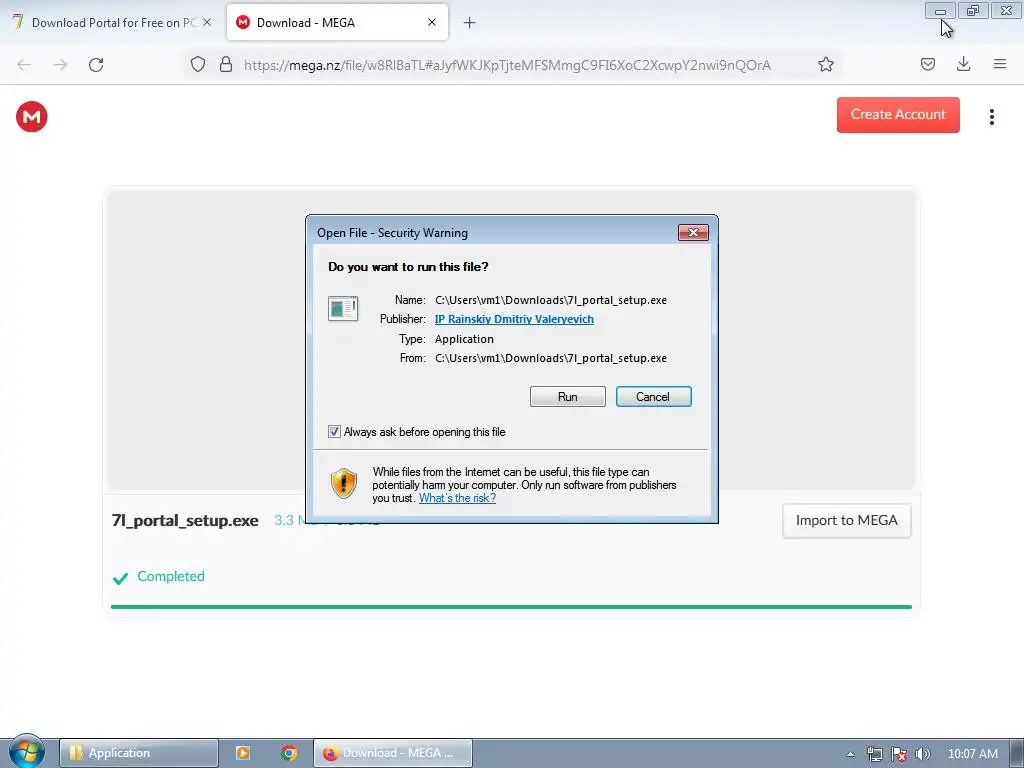
Task: Open the Windows Start menu
Action: (x=26, y=752)
